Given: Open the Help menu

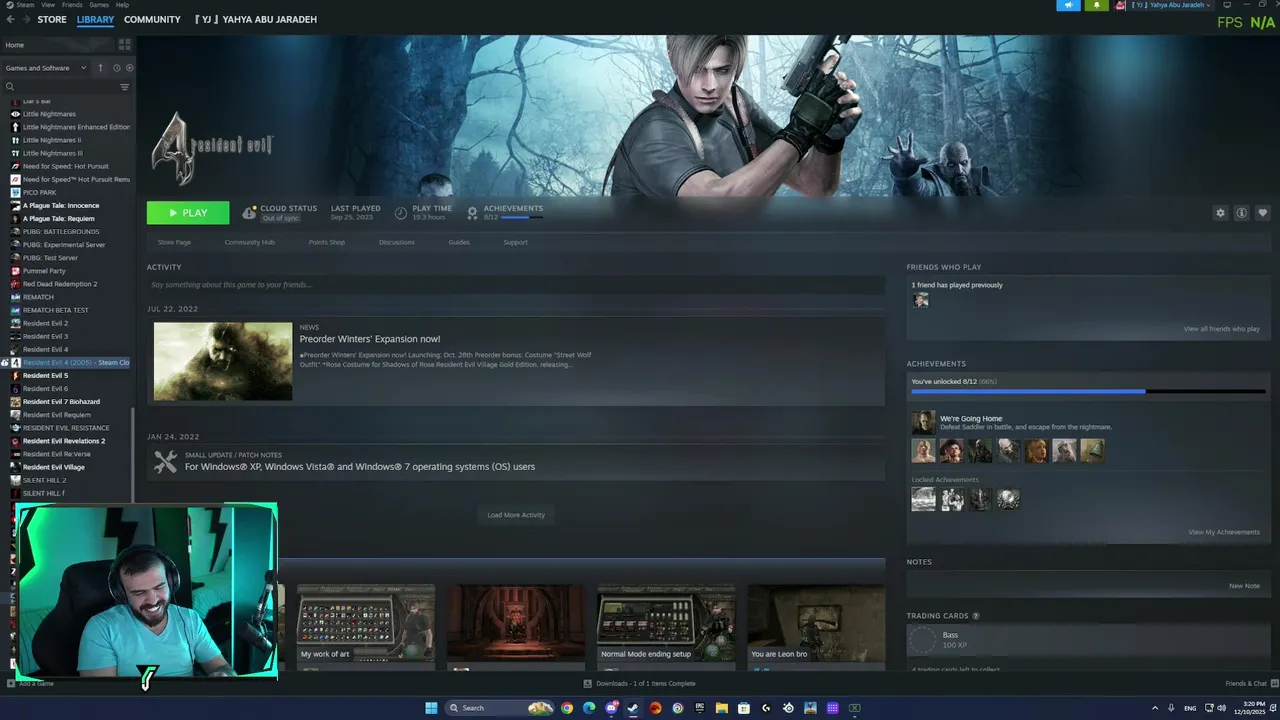Looking at the screenshot, I should tap(124, 5).
